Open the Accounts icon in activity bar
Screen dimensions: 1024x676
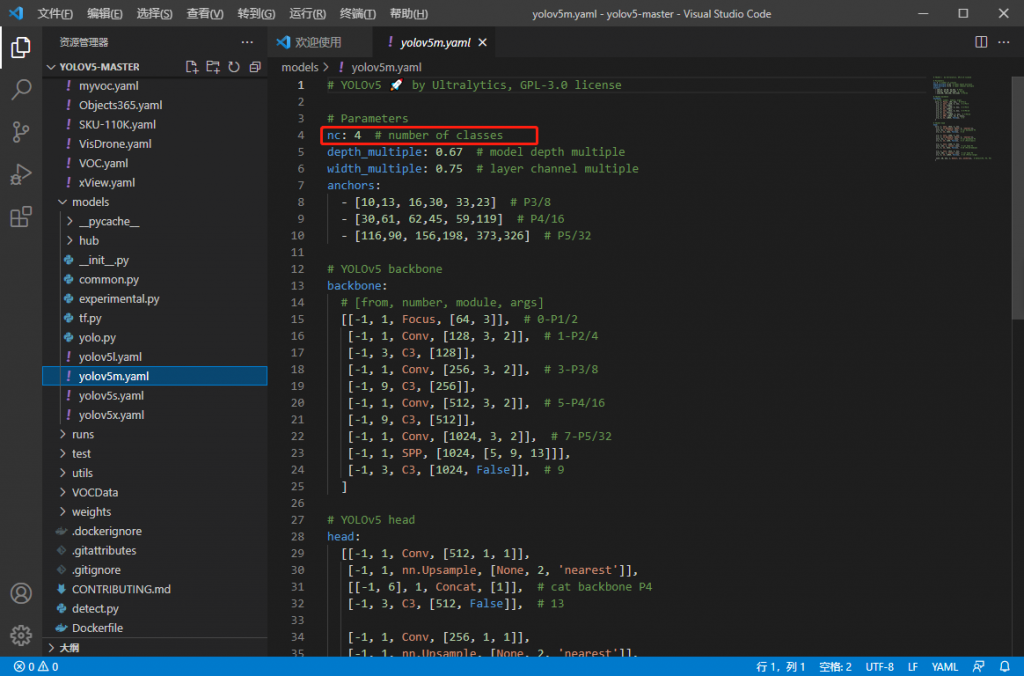(21, 593)
